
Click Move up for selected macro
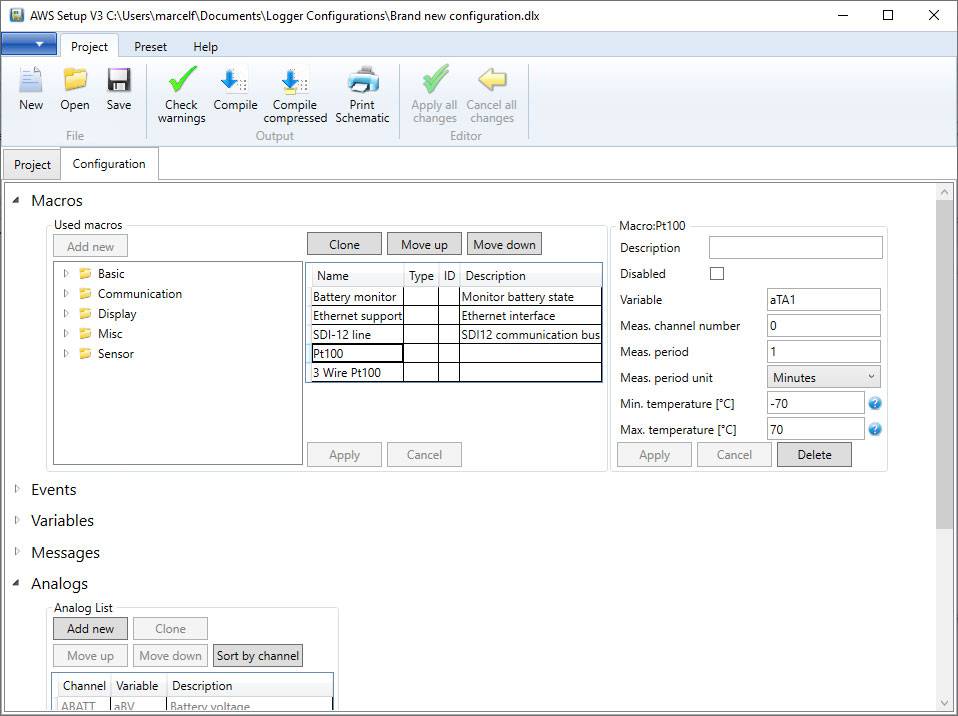click(x=424, y=244)
